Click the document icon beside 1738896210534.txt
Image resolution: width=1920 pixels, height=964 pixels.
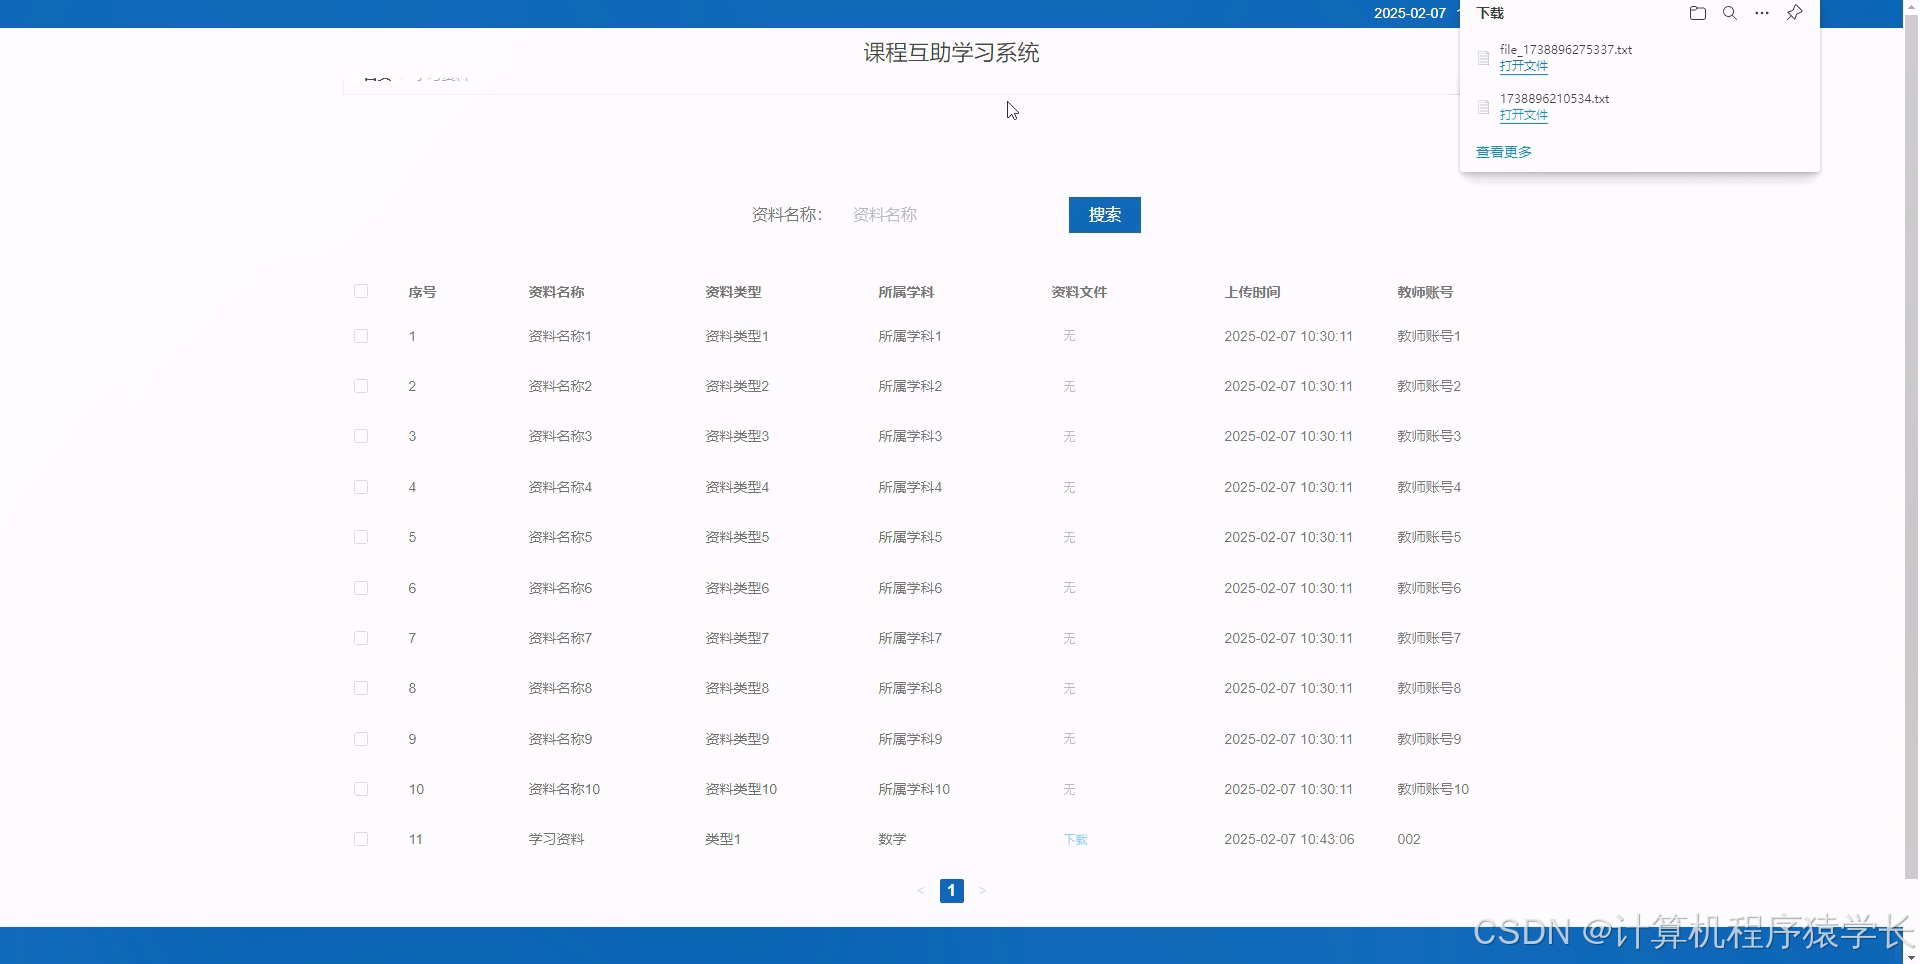(1483, 106)
